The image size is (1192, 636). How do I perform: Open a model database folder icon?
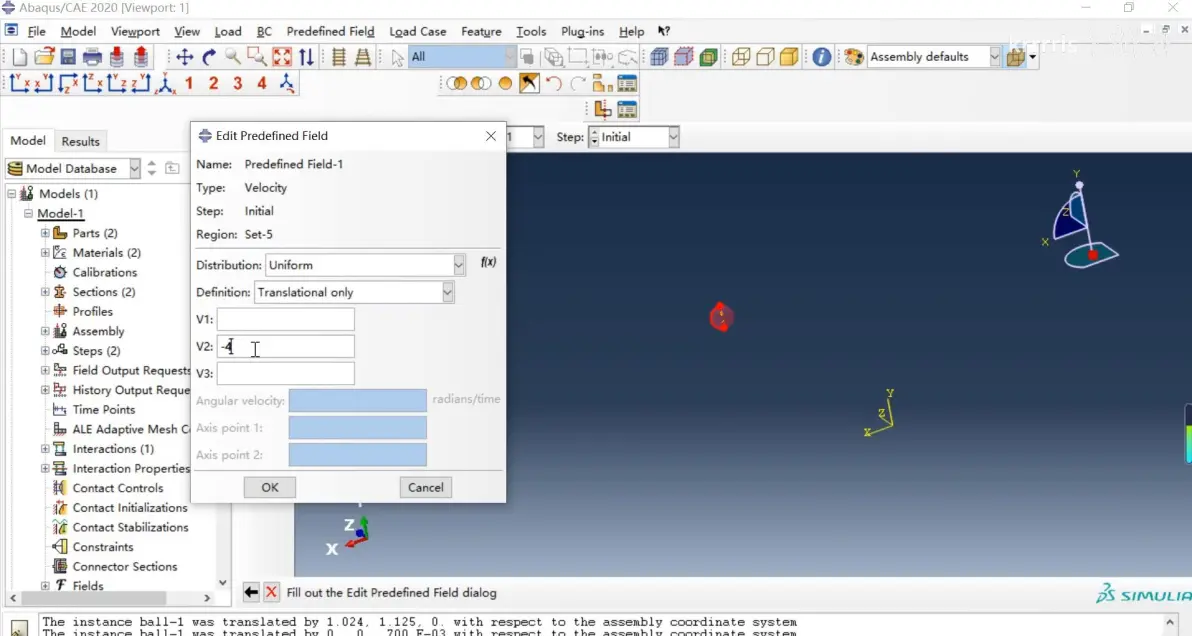(x=44, y=57)
